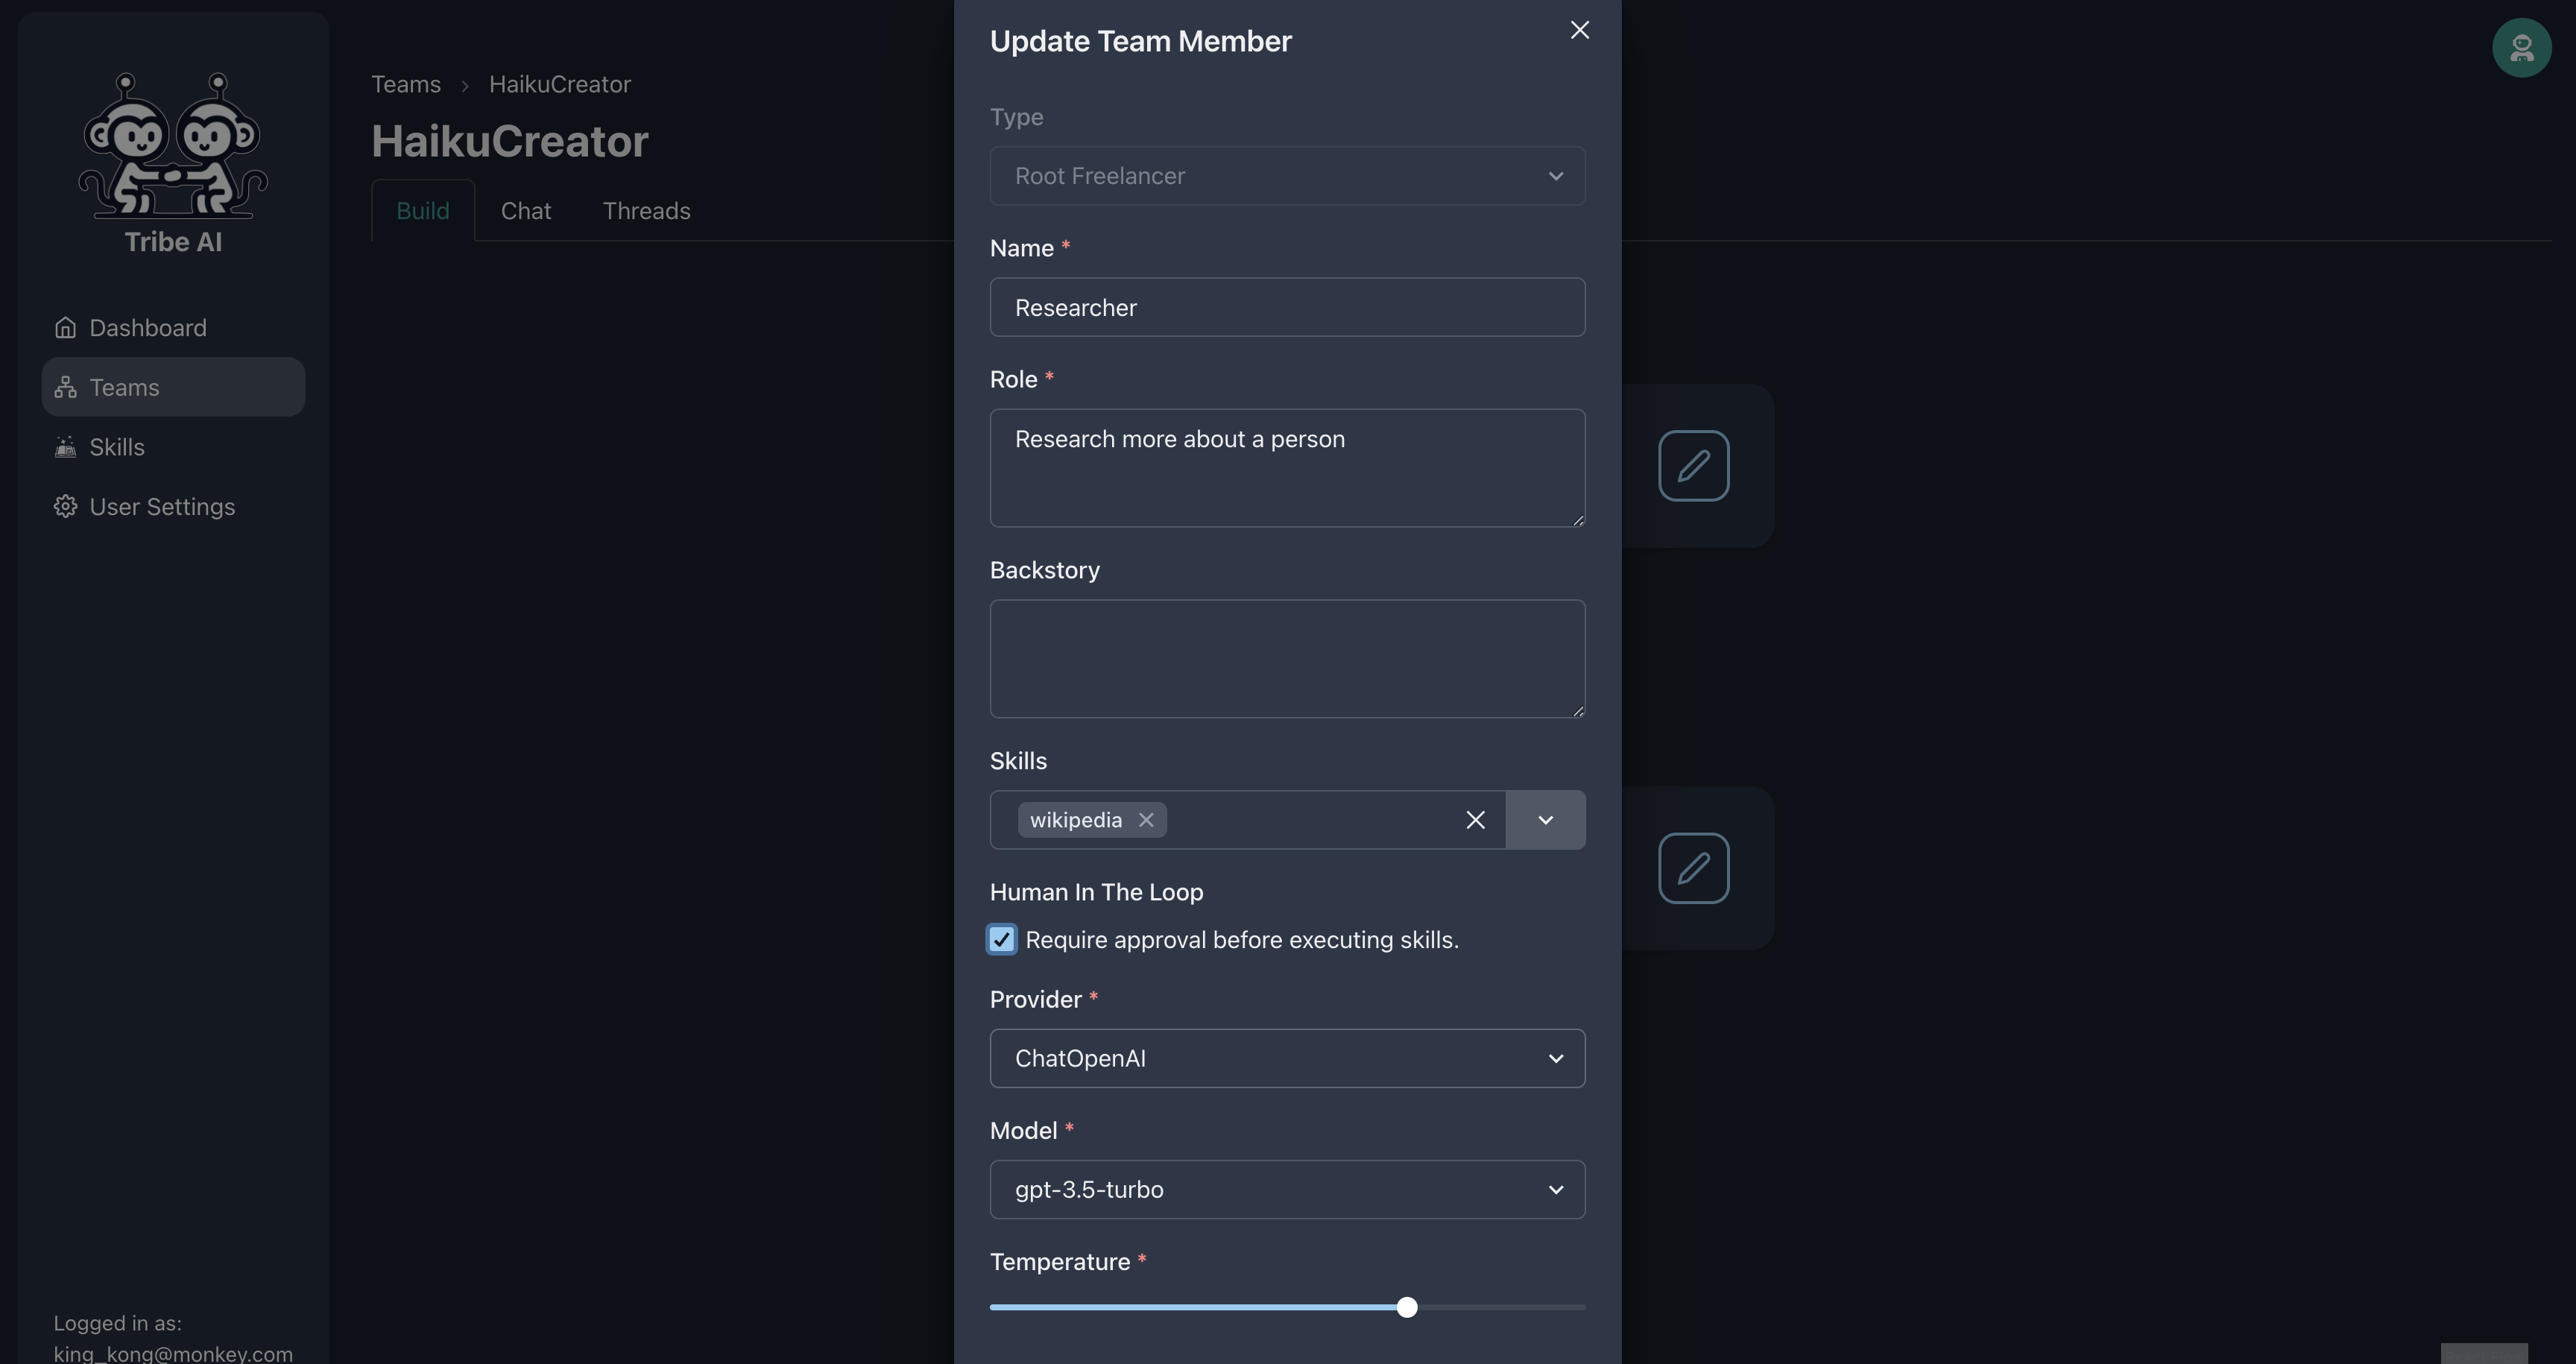The width and height of the screenshot is (2576, 1364).
Task: Clear all selected skills
Action: click(1475, 820)
